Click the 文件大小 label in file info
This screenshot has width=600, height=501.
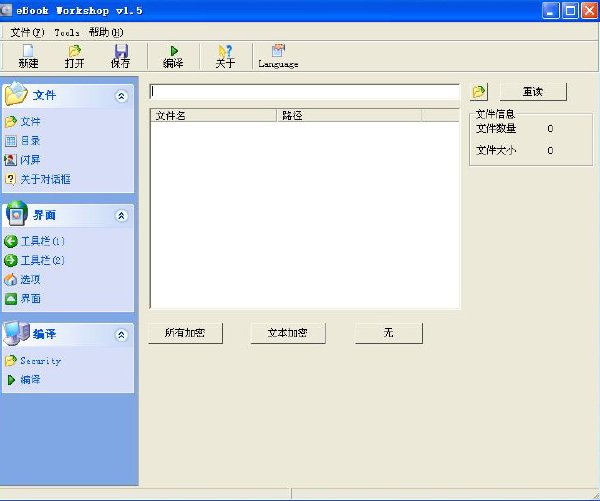[x=496, y=150]
